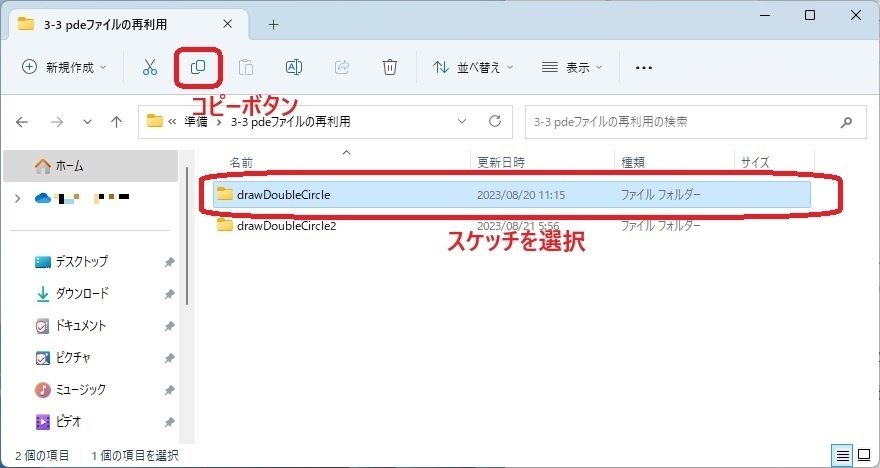Select the drawDoubleCircle2 folder
The height and width of the screenshot is (468, 880).
click(x=511, y=226)
